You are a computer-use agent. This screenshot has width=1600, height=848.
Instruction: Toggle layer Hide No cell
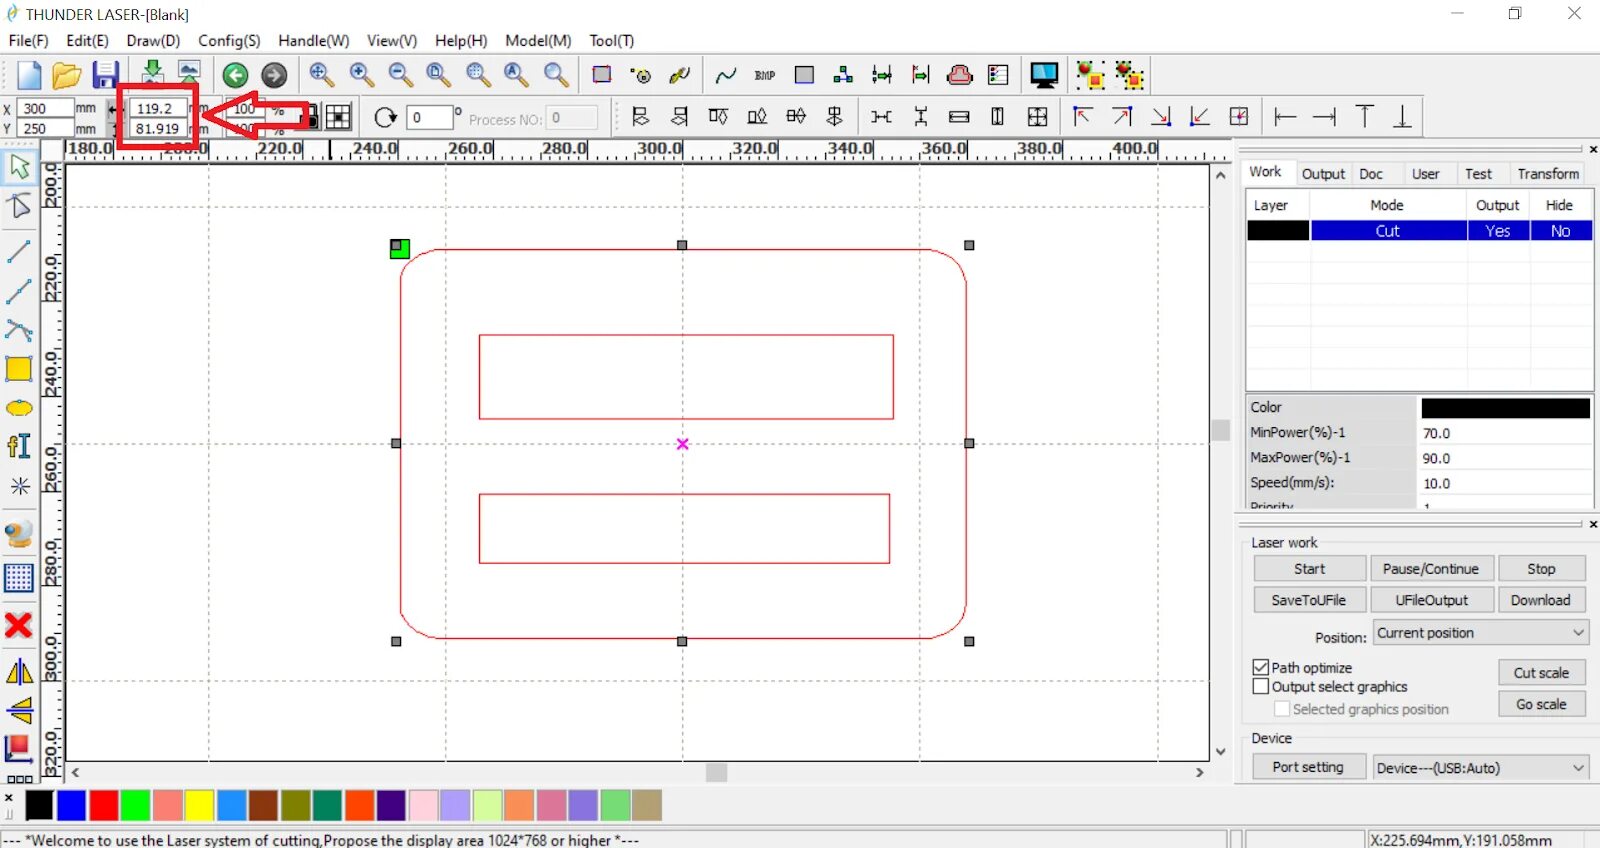click(1560, 231)
